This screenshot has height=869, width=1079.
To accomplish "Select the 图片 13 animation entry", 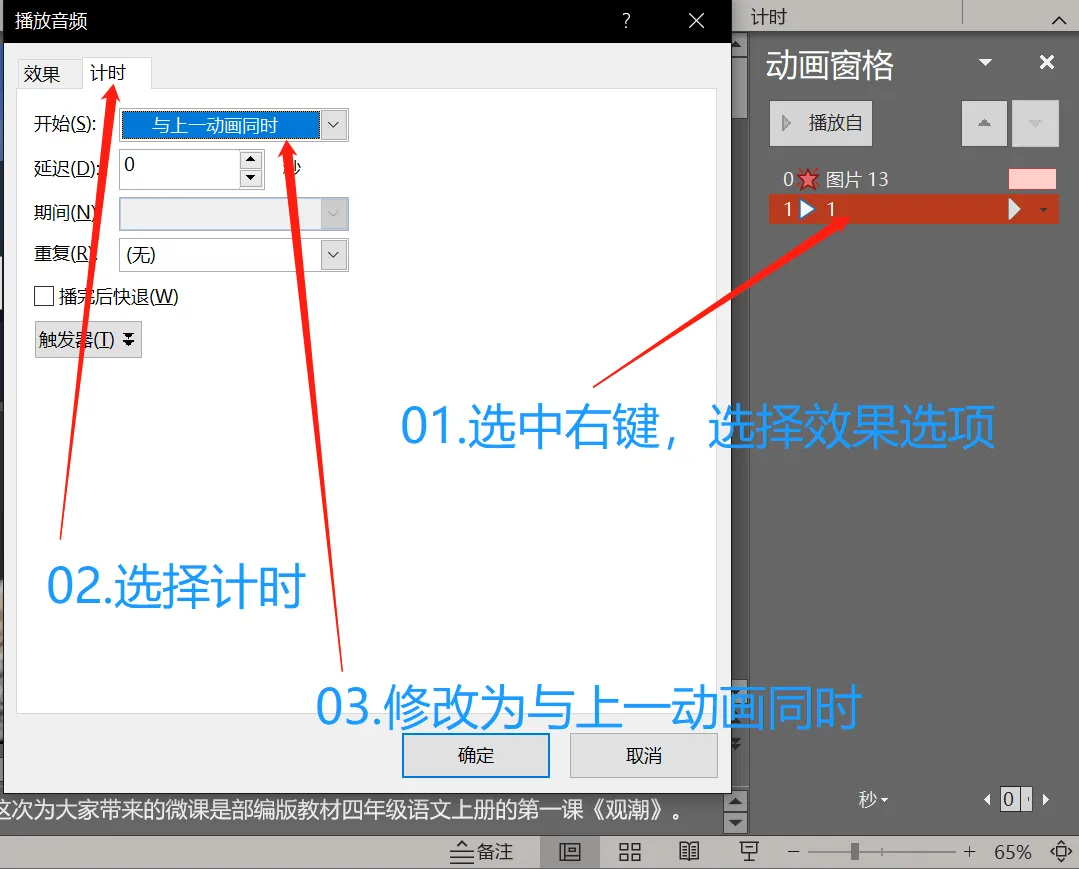I will pyautogui.click(x=913, y=180).
